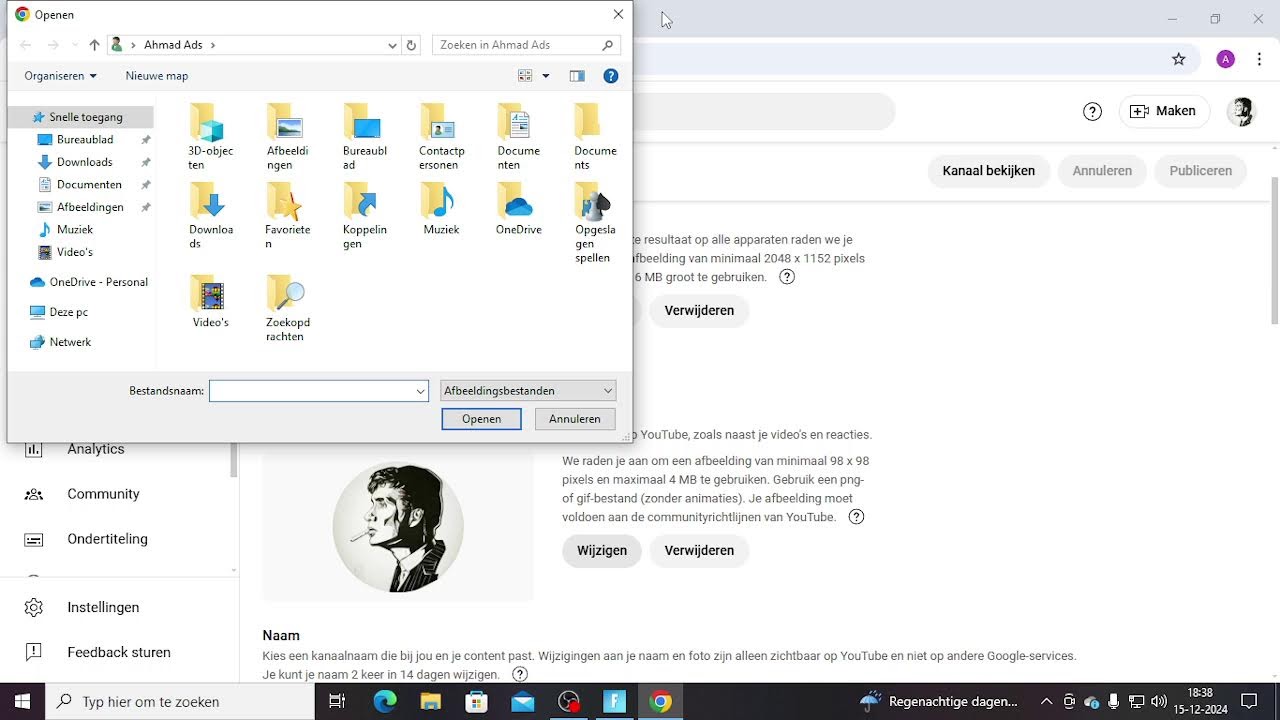Click the YouTube Studio page vertical scrollbar
The height and width of the screenshot is (720, 1280).
(x=1274, y=250)
